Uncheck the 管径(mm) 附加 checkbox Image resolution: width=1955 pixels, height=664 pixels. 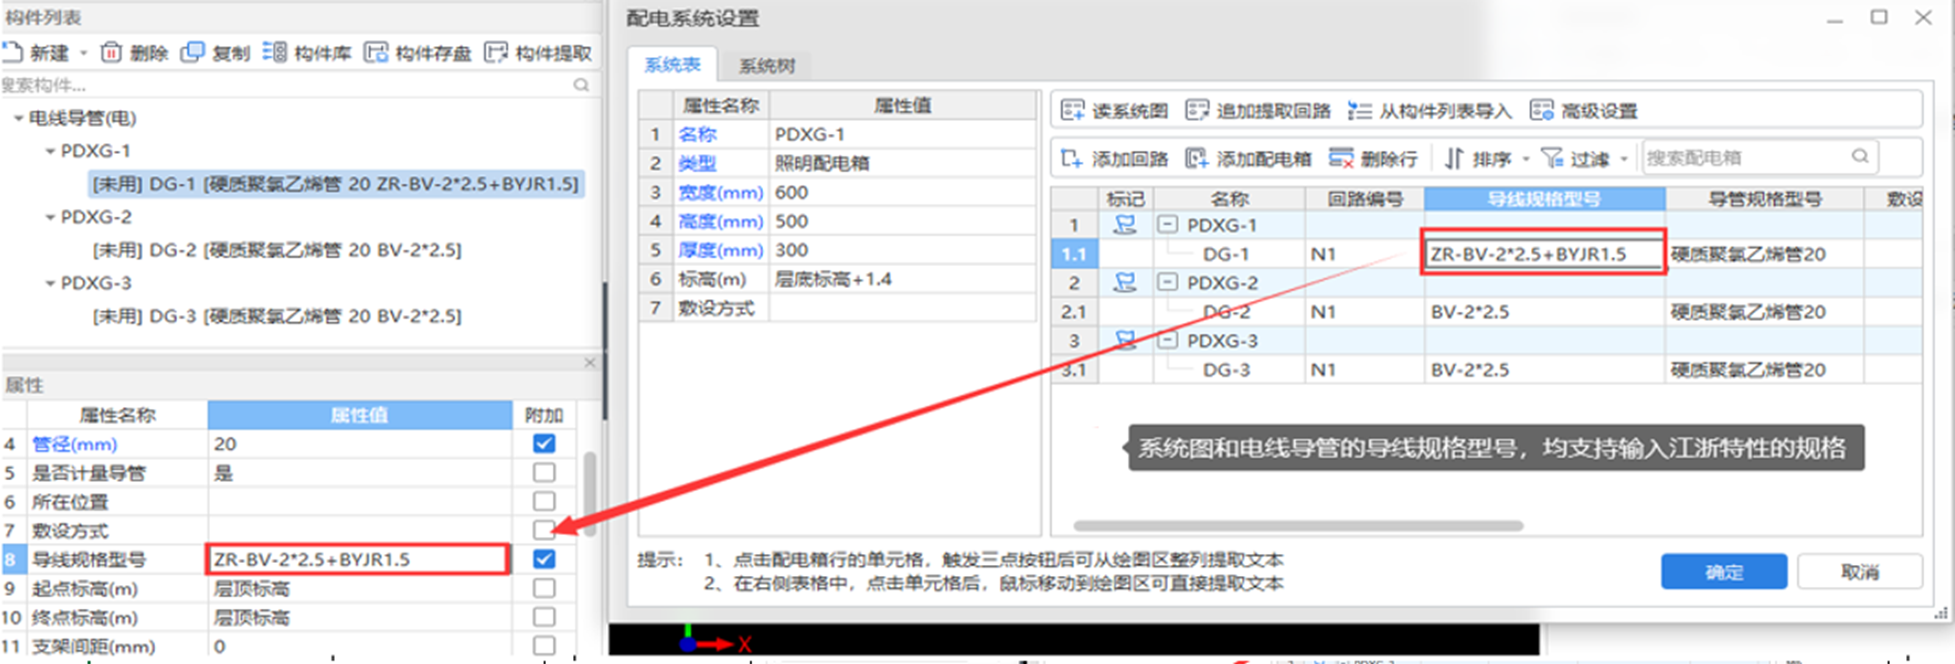point(544,443)
